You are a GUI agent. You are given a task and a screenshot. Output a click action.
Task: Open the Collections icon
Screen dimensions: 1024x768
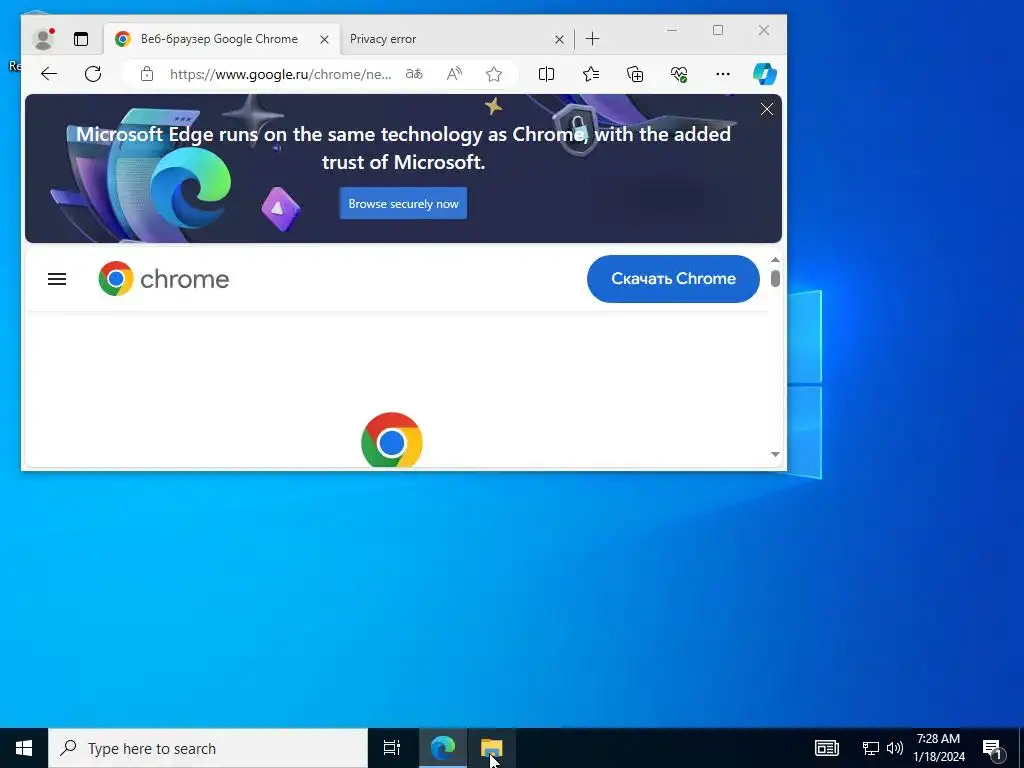(x=635, y=74)
